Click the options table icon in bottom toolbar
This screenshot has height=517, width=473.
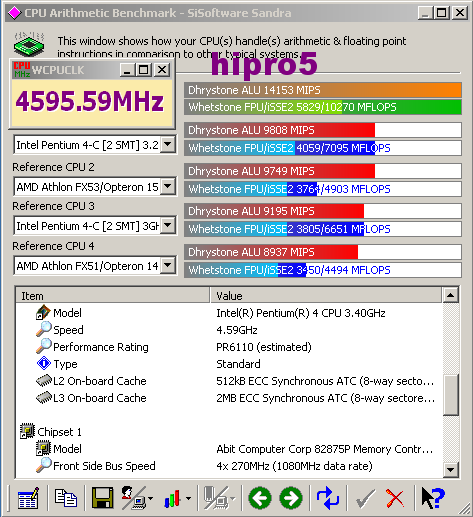click(x=28, y=498)
